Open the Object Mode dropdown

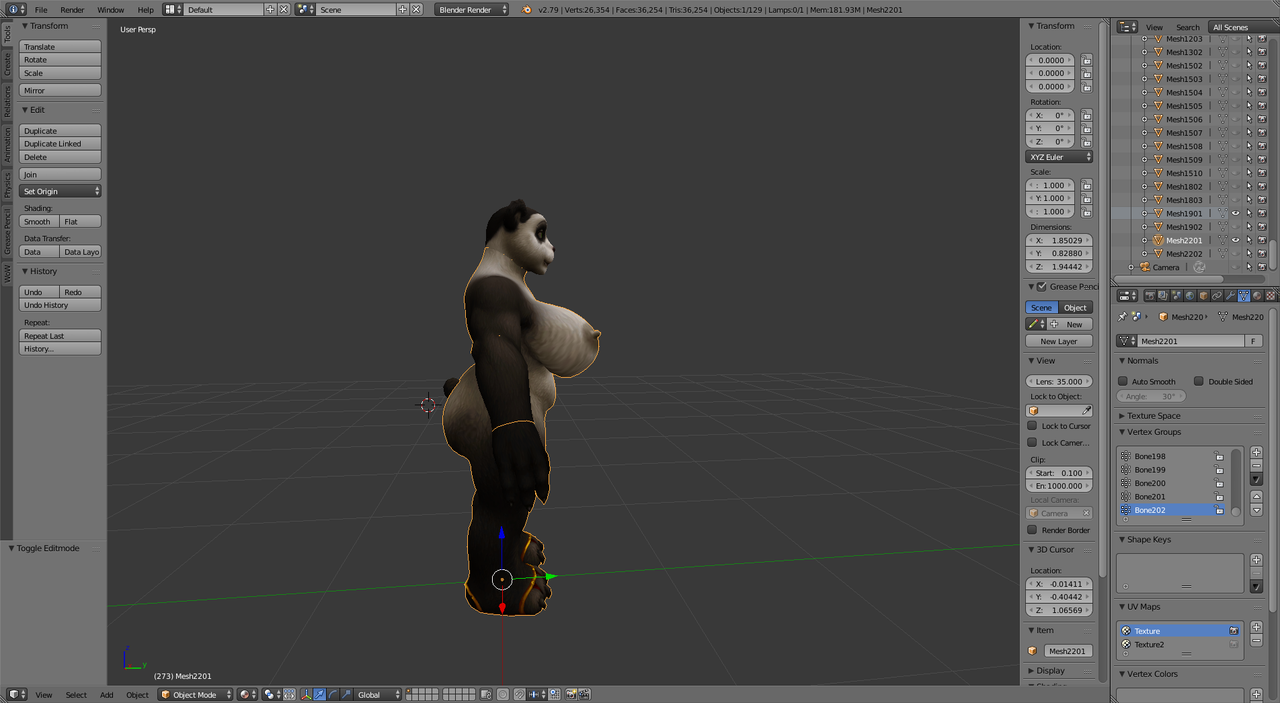coord(196,694)
